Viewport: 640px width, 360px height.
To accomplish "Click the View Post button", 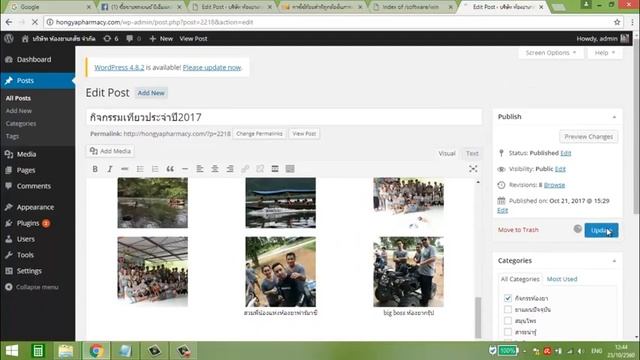I will pos(304,134).
